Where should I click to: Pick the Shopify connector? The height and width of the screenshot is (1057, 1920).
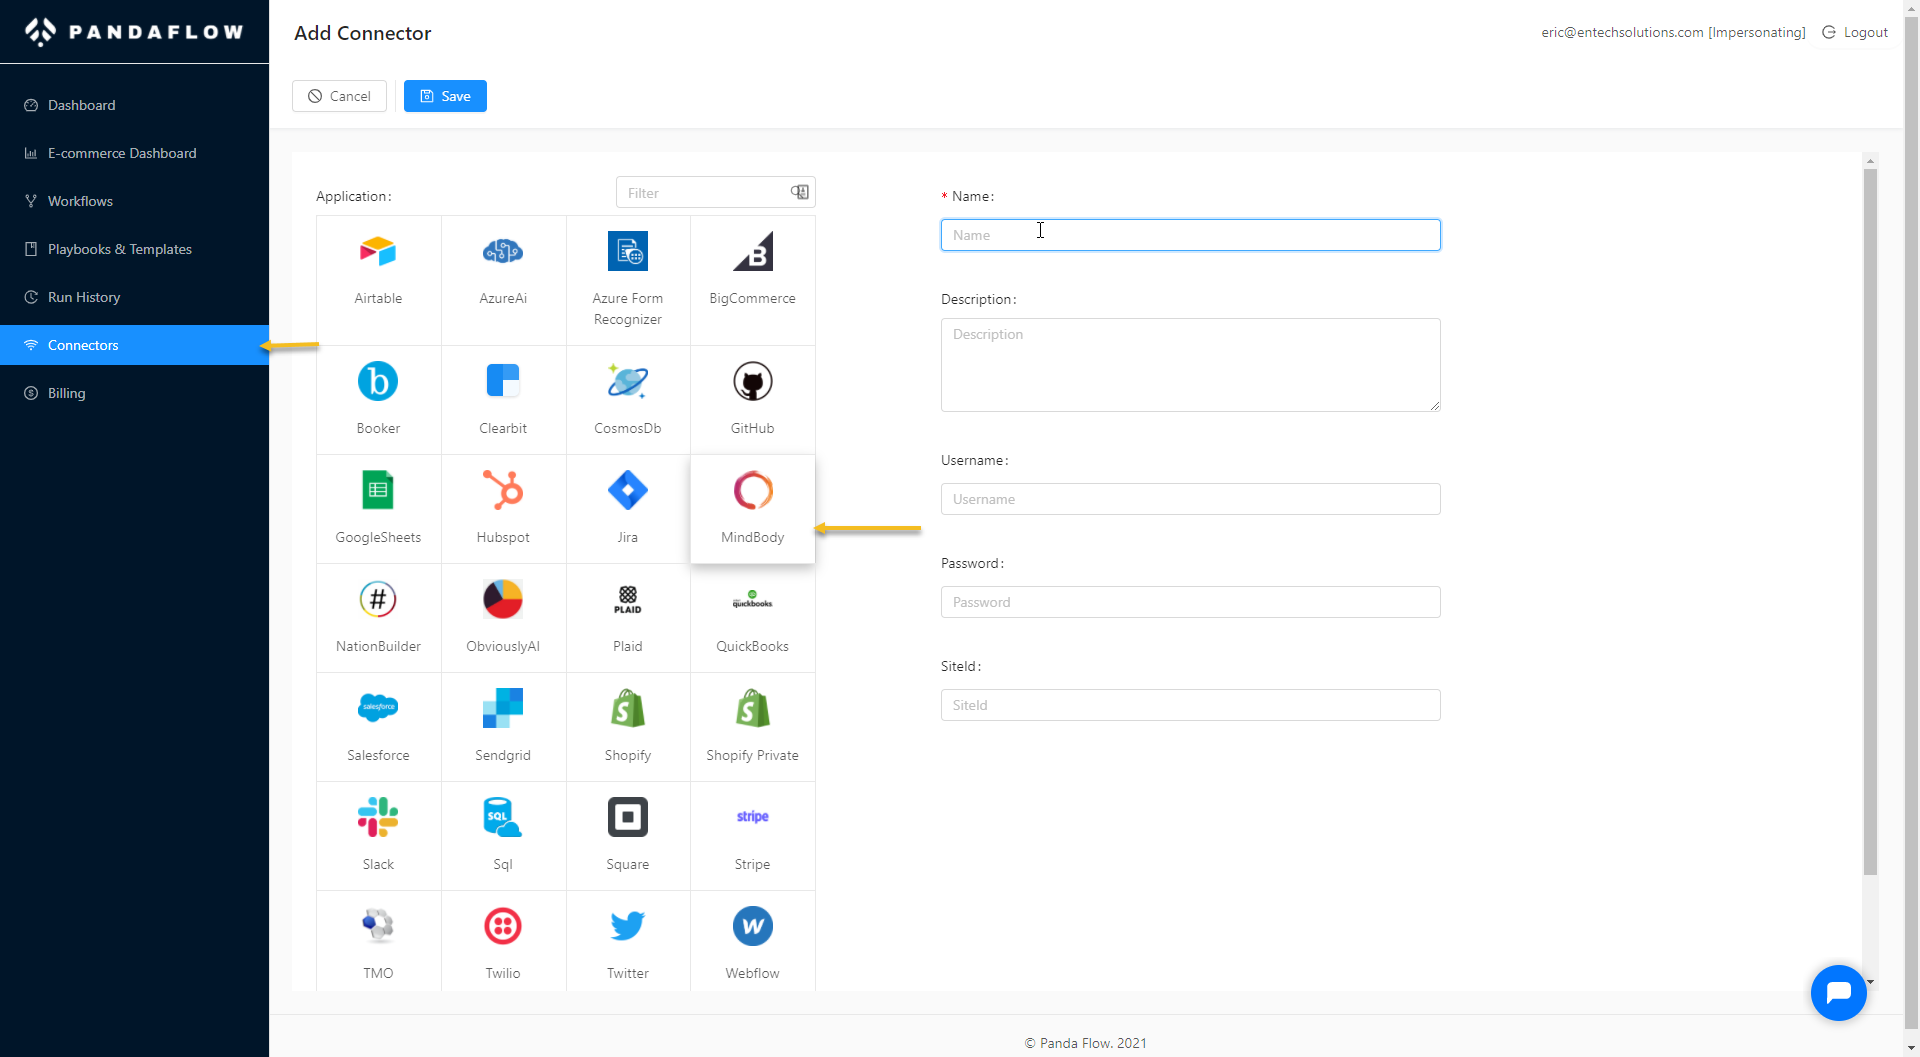628,727
